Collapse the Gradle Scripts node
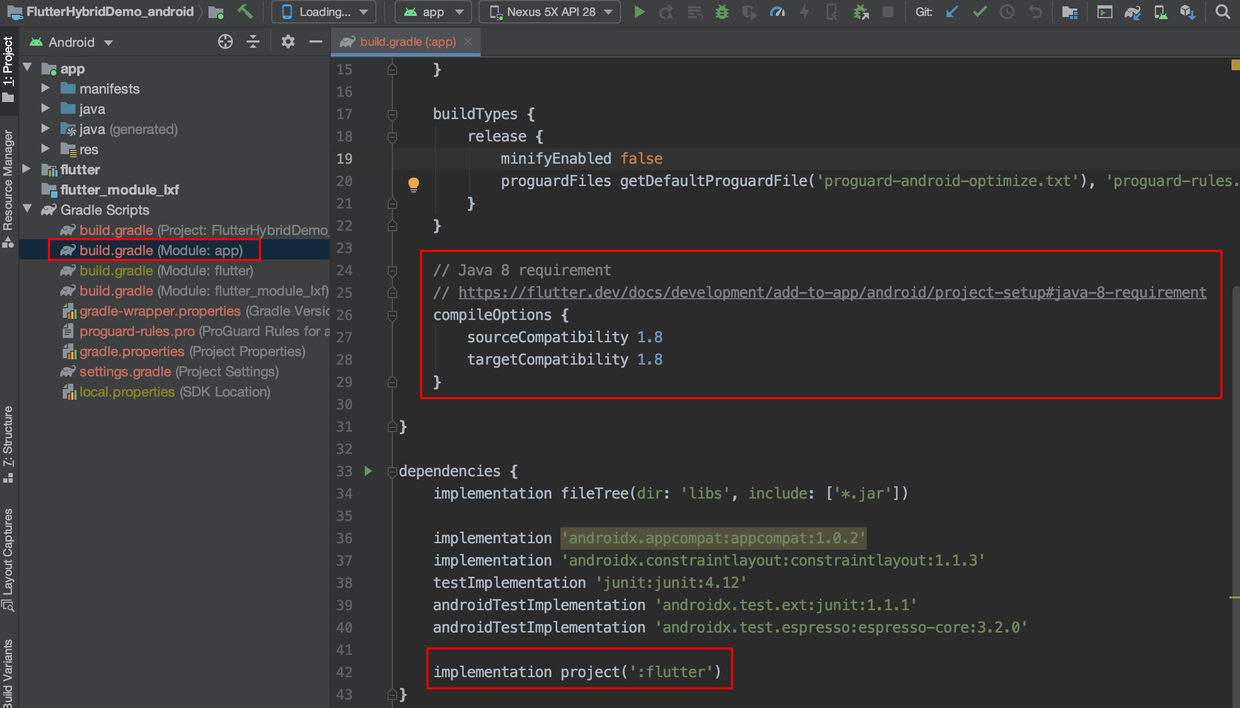 (x=28, y=210)
